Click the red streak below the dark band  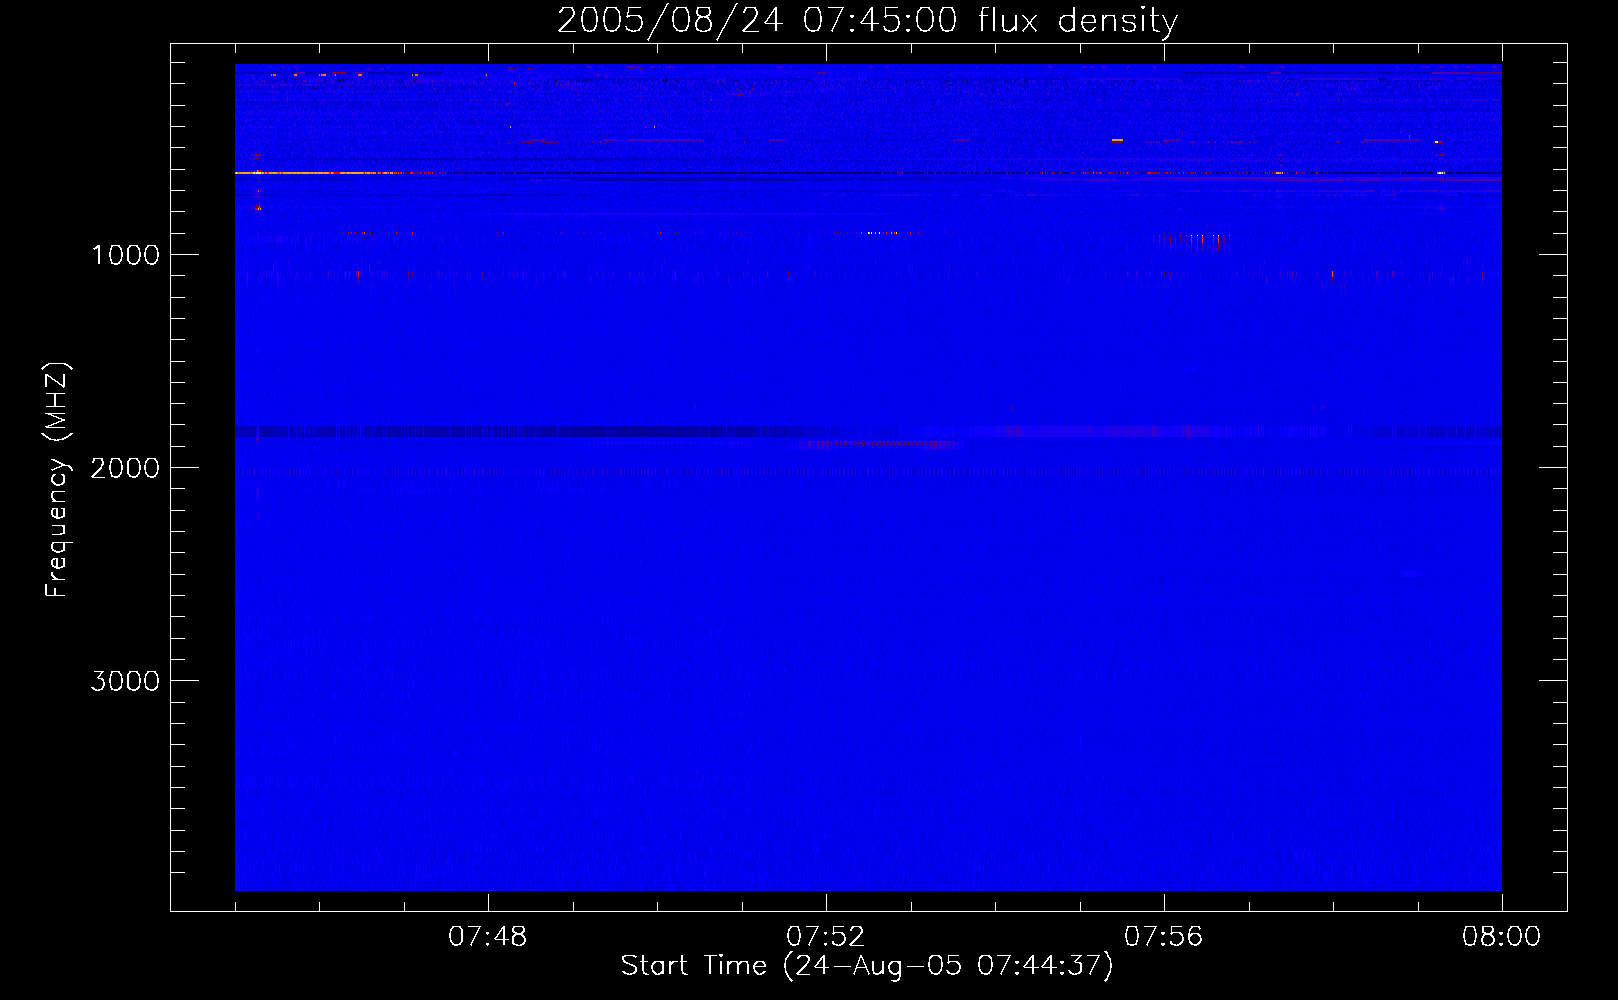click(x=880, y=444)
